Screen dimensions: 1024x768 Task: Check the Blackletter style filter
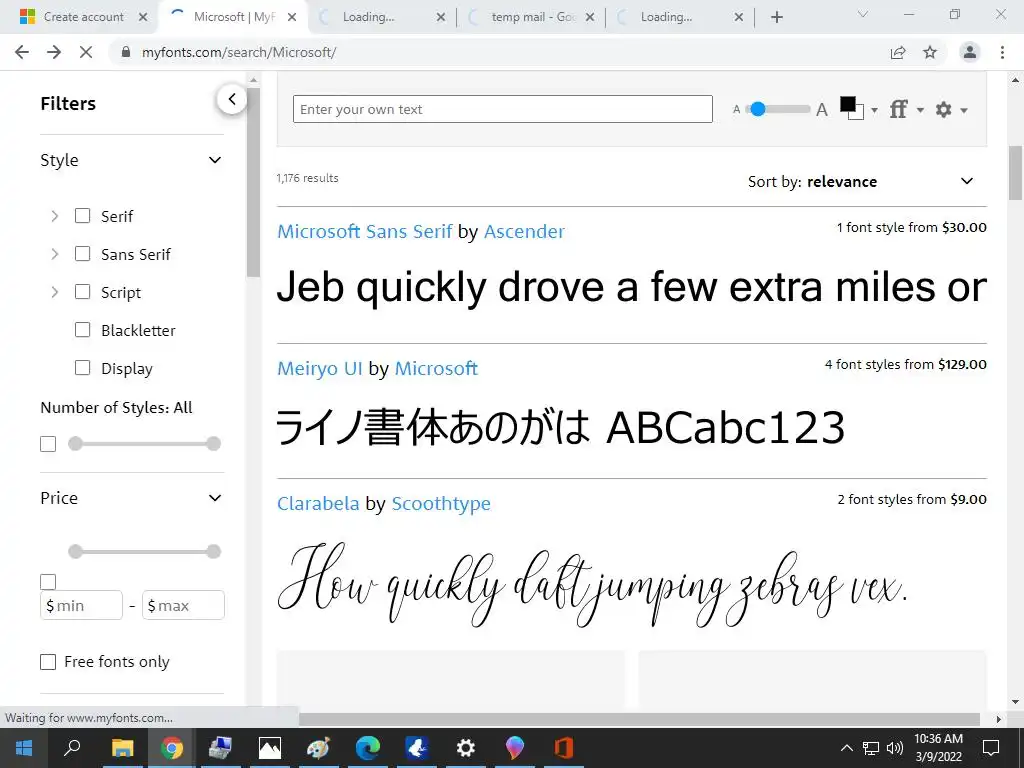pos(82,330)
